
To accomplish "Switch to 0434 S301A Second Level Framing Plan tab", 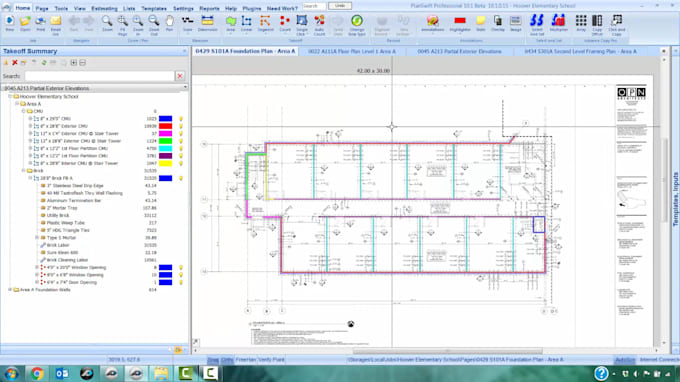I will coord(580,51).
